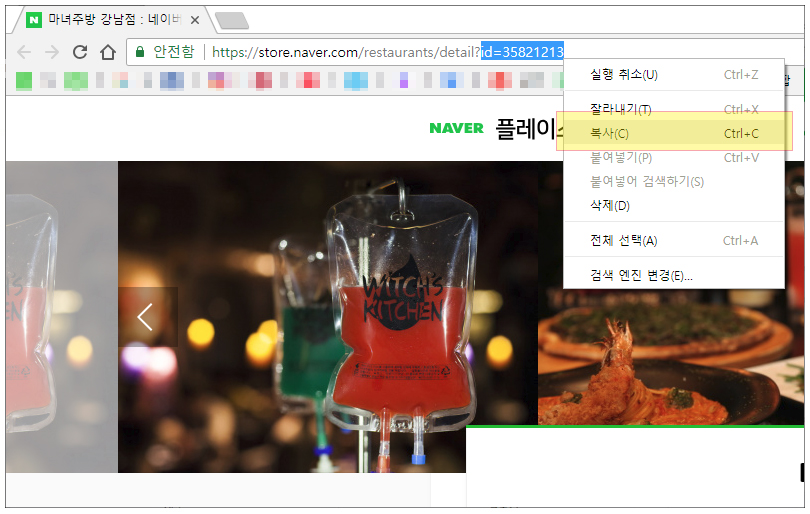The width and height of the screenshot is (810, 514).
Task: Close the 마녀주방 강남점 tab
Action: click(195, 20)
